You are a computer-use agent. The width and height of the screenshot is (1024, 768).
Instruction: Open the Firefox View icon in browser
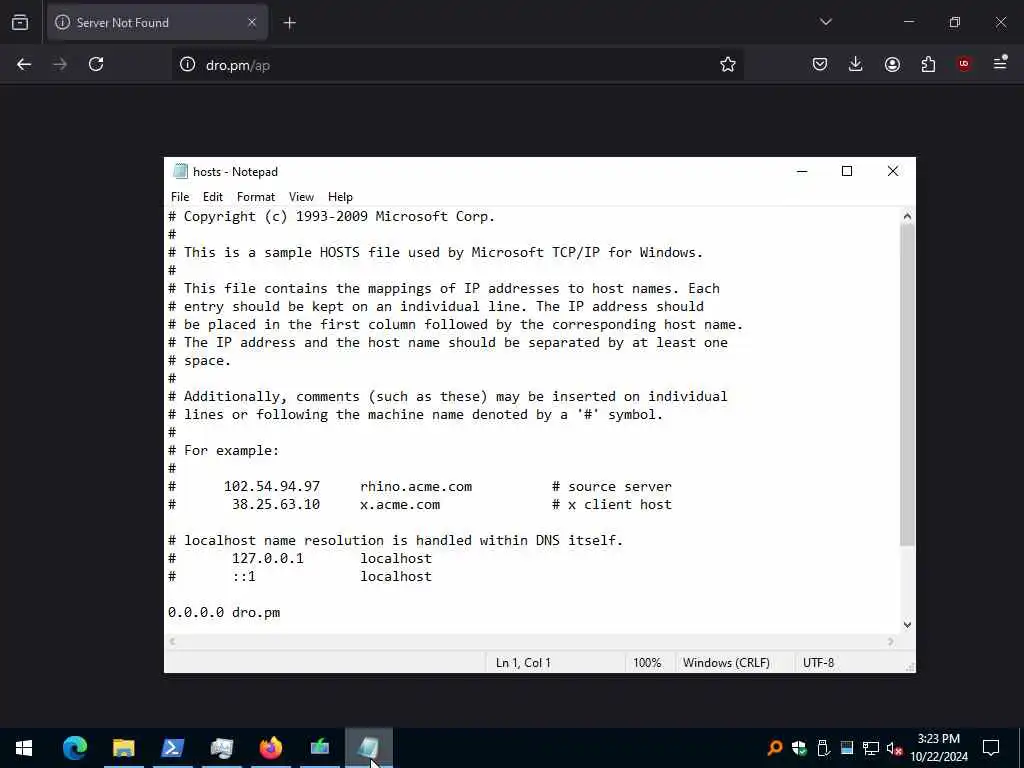[x=20, y=23]
